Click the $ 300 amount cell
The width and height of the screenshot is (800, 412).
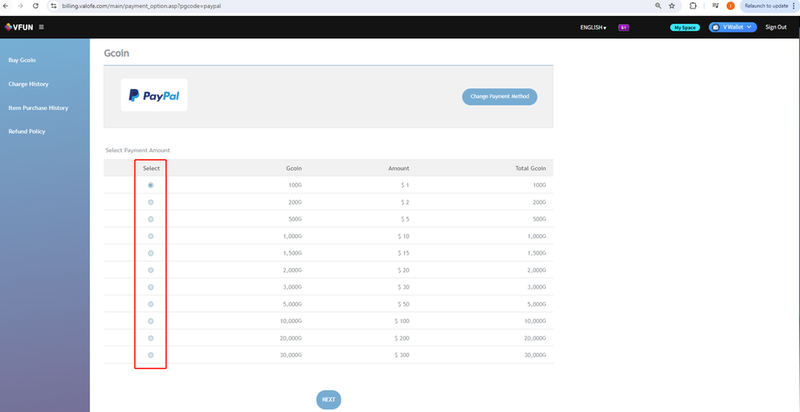coord(402,355)
